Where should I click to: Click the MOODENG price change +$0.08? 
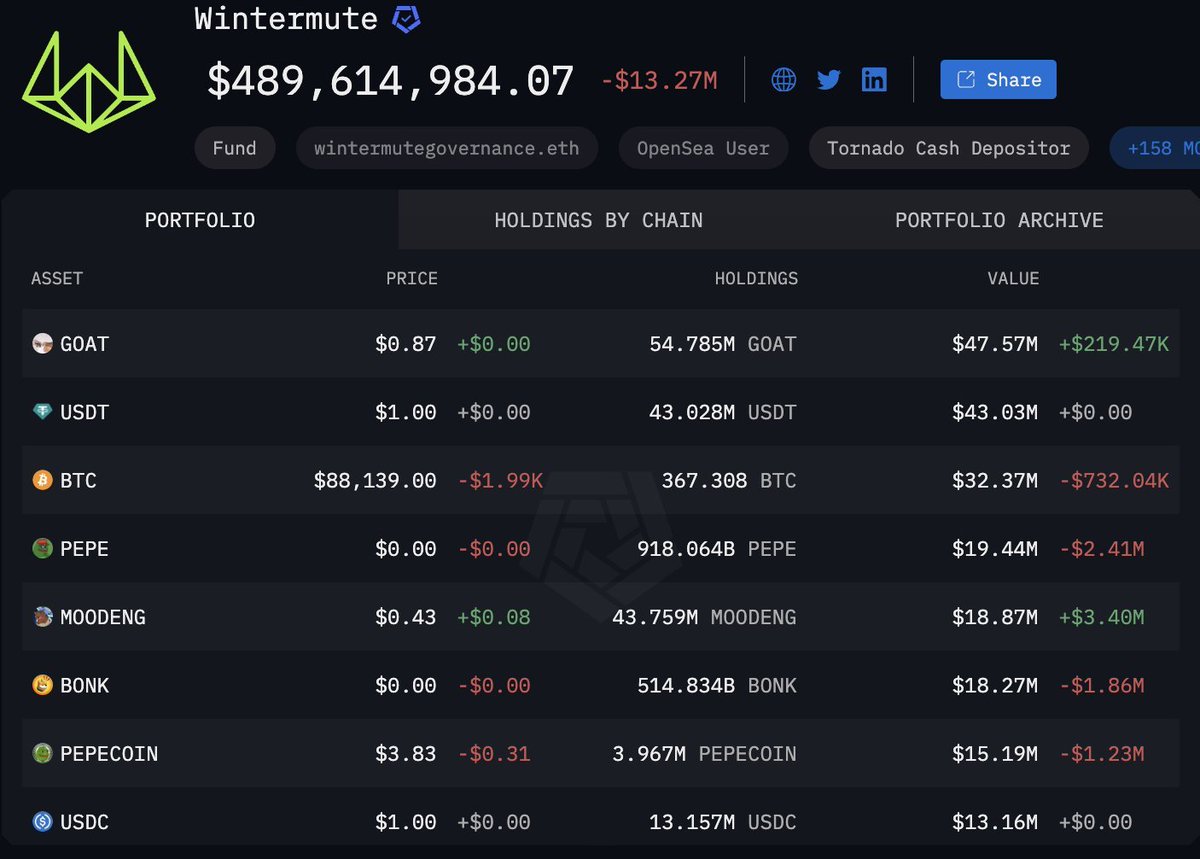point(494,617)
